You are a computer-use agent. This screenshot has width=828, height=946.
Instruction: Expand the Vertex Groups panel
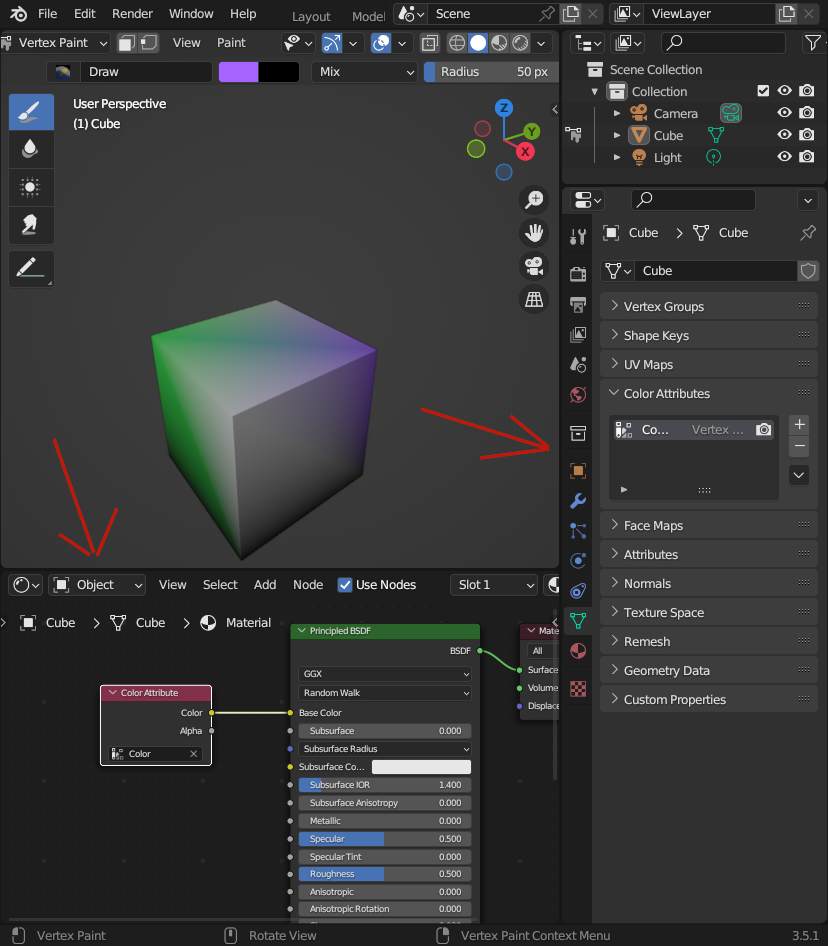(x=709, y=306)
